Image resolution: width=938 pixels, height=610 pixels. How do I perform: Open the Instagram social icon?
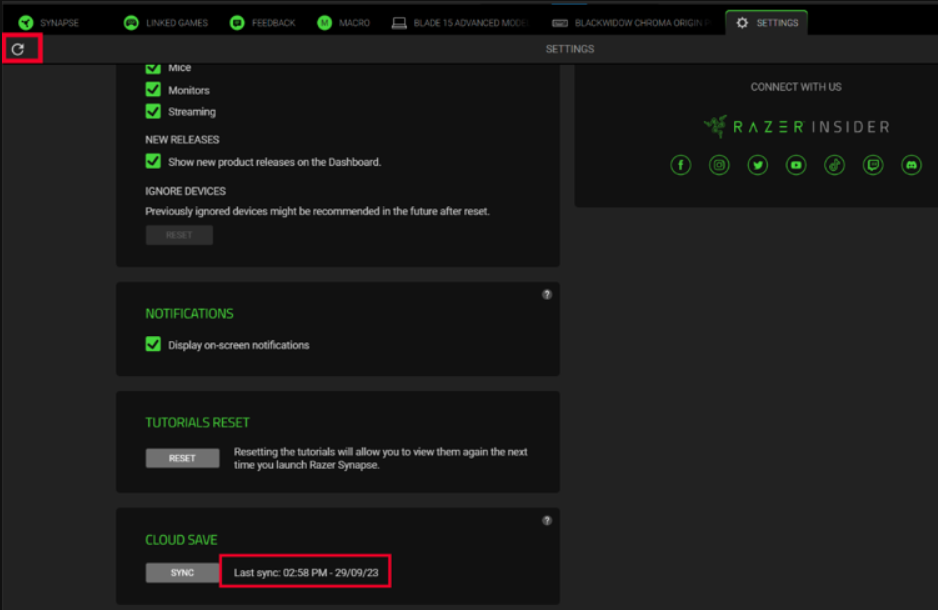tap(719, 164)
